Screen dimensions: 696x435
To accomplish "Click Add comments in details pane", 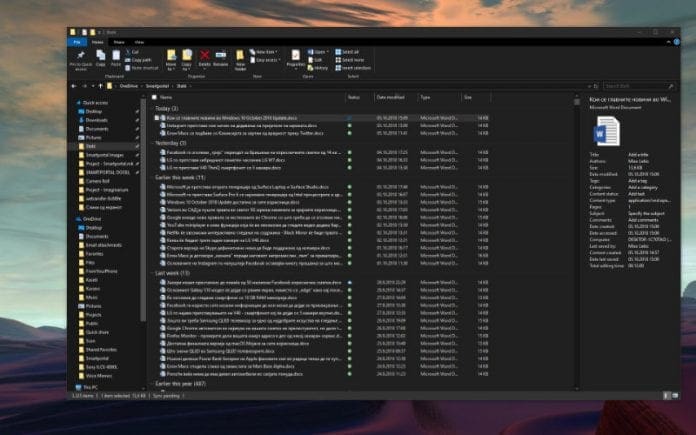I will click(x=643, y=220).
